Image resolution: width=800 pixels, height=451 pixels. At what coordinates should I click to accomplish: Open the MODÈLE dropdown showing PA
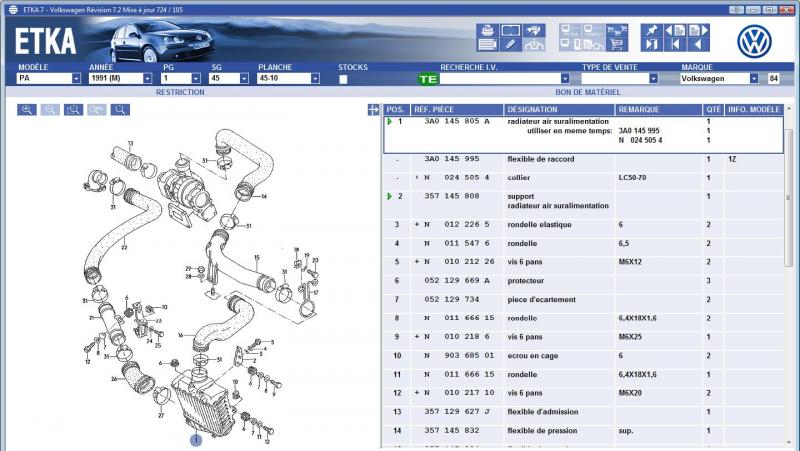click(x=49, y=79)
